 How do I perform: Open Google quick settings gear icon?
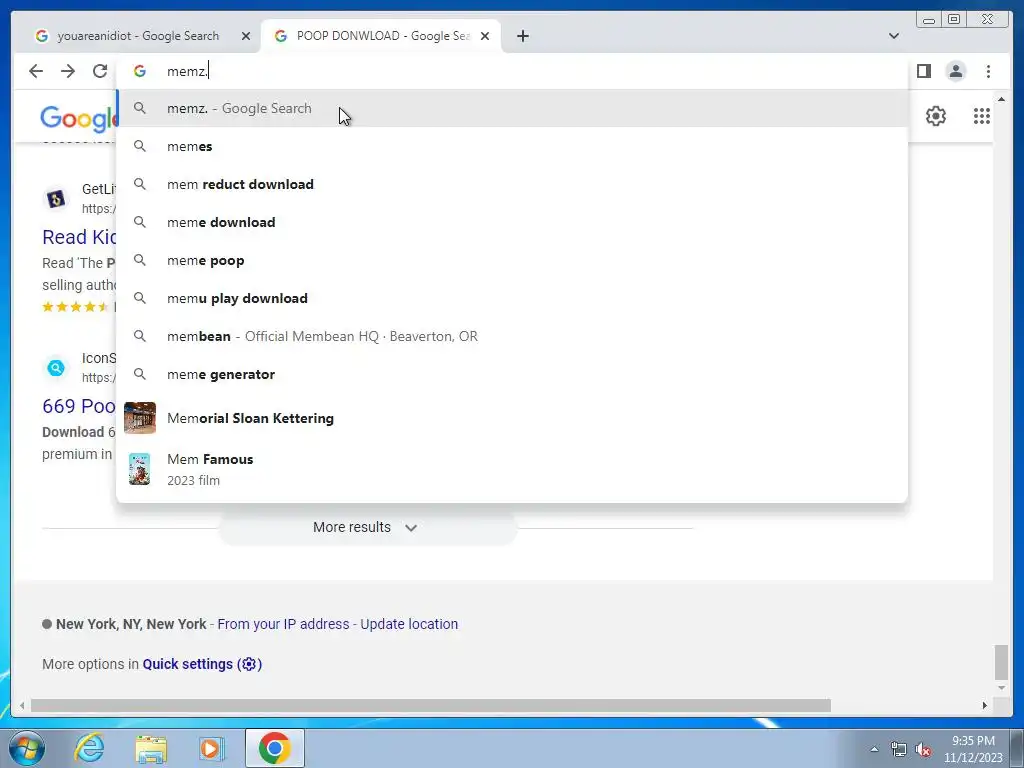(935, 116)
